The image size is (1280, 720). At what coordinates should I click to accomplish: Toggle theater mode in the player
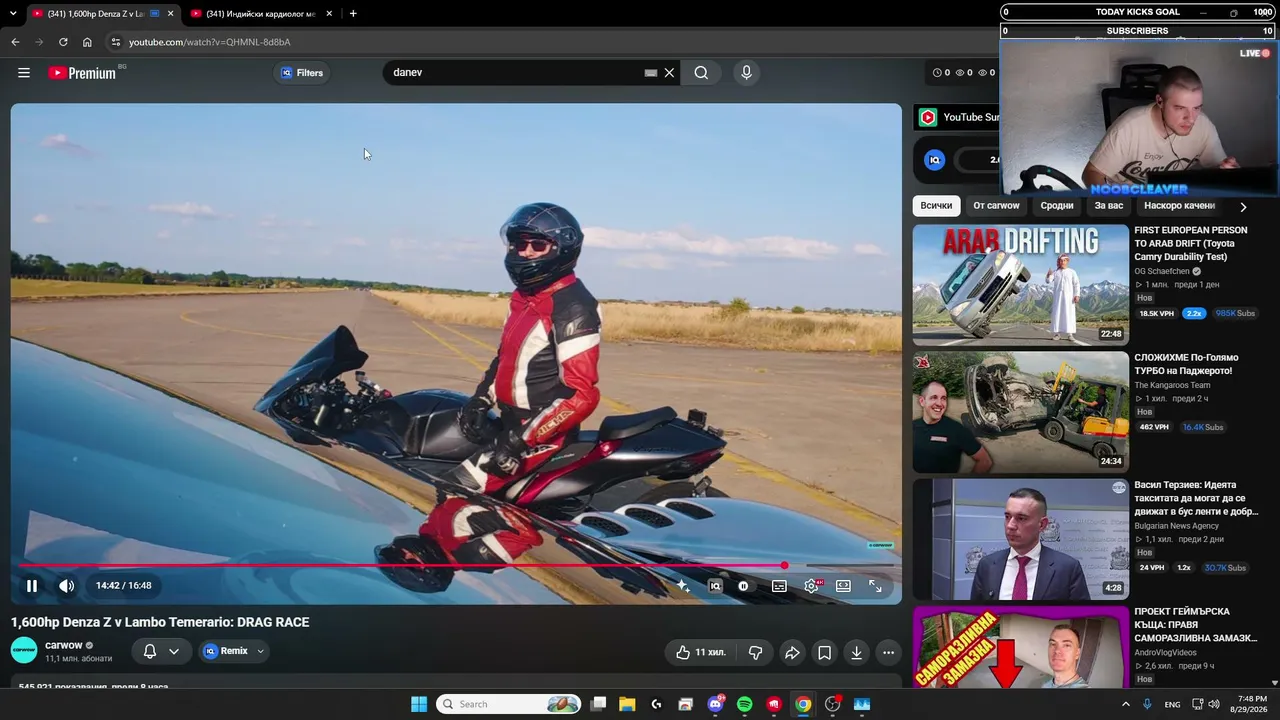coord(843,586)
